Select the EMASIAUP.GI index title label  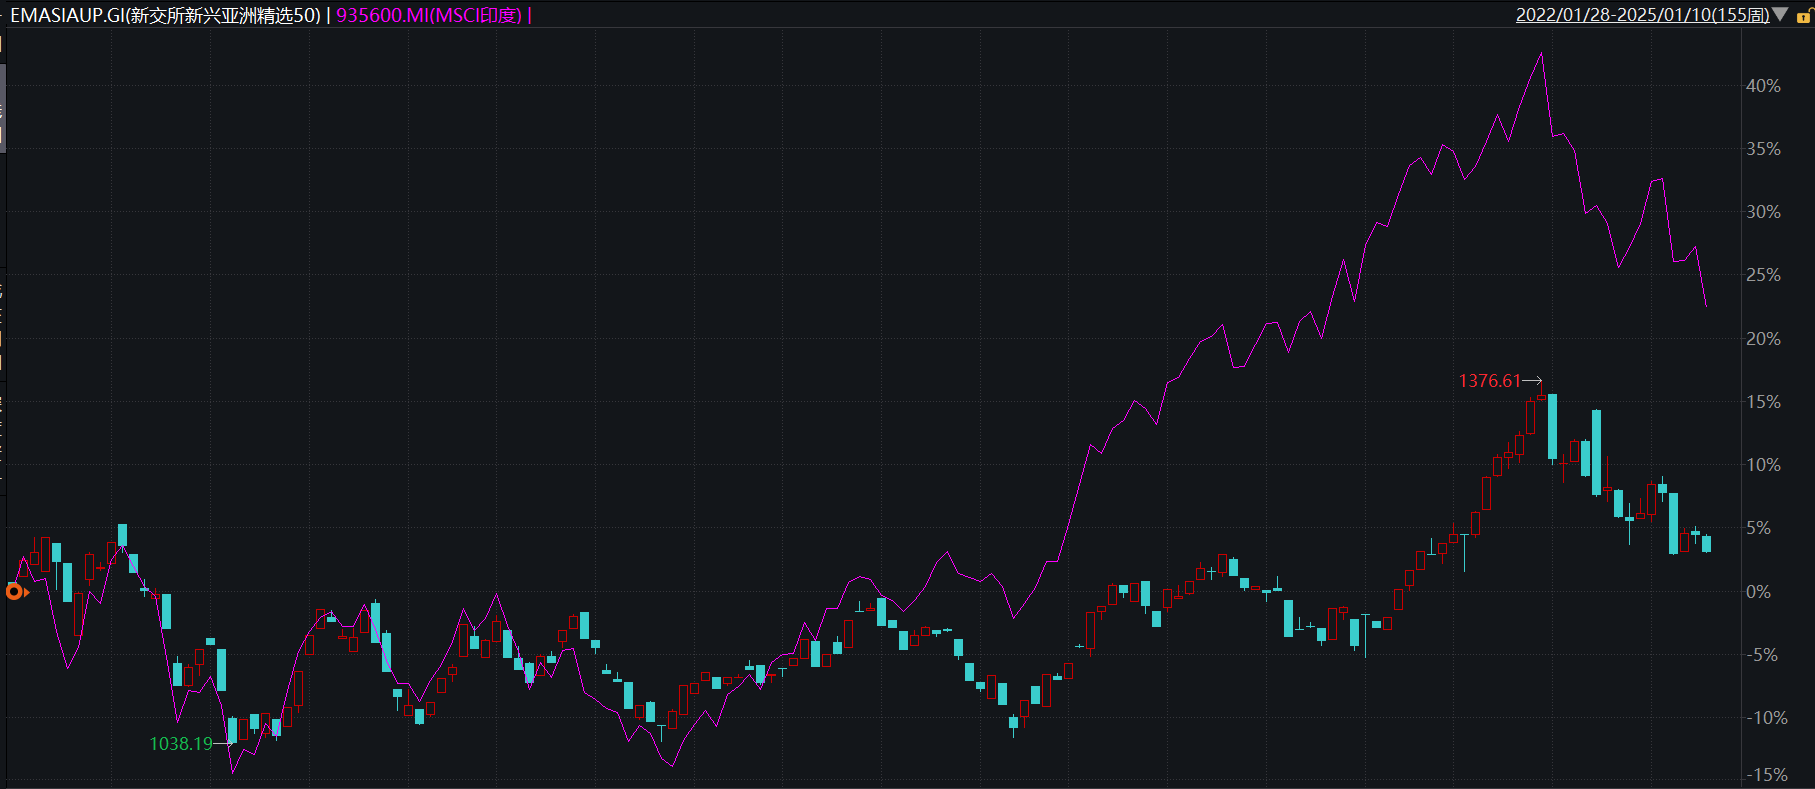click(165, 15)
